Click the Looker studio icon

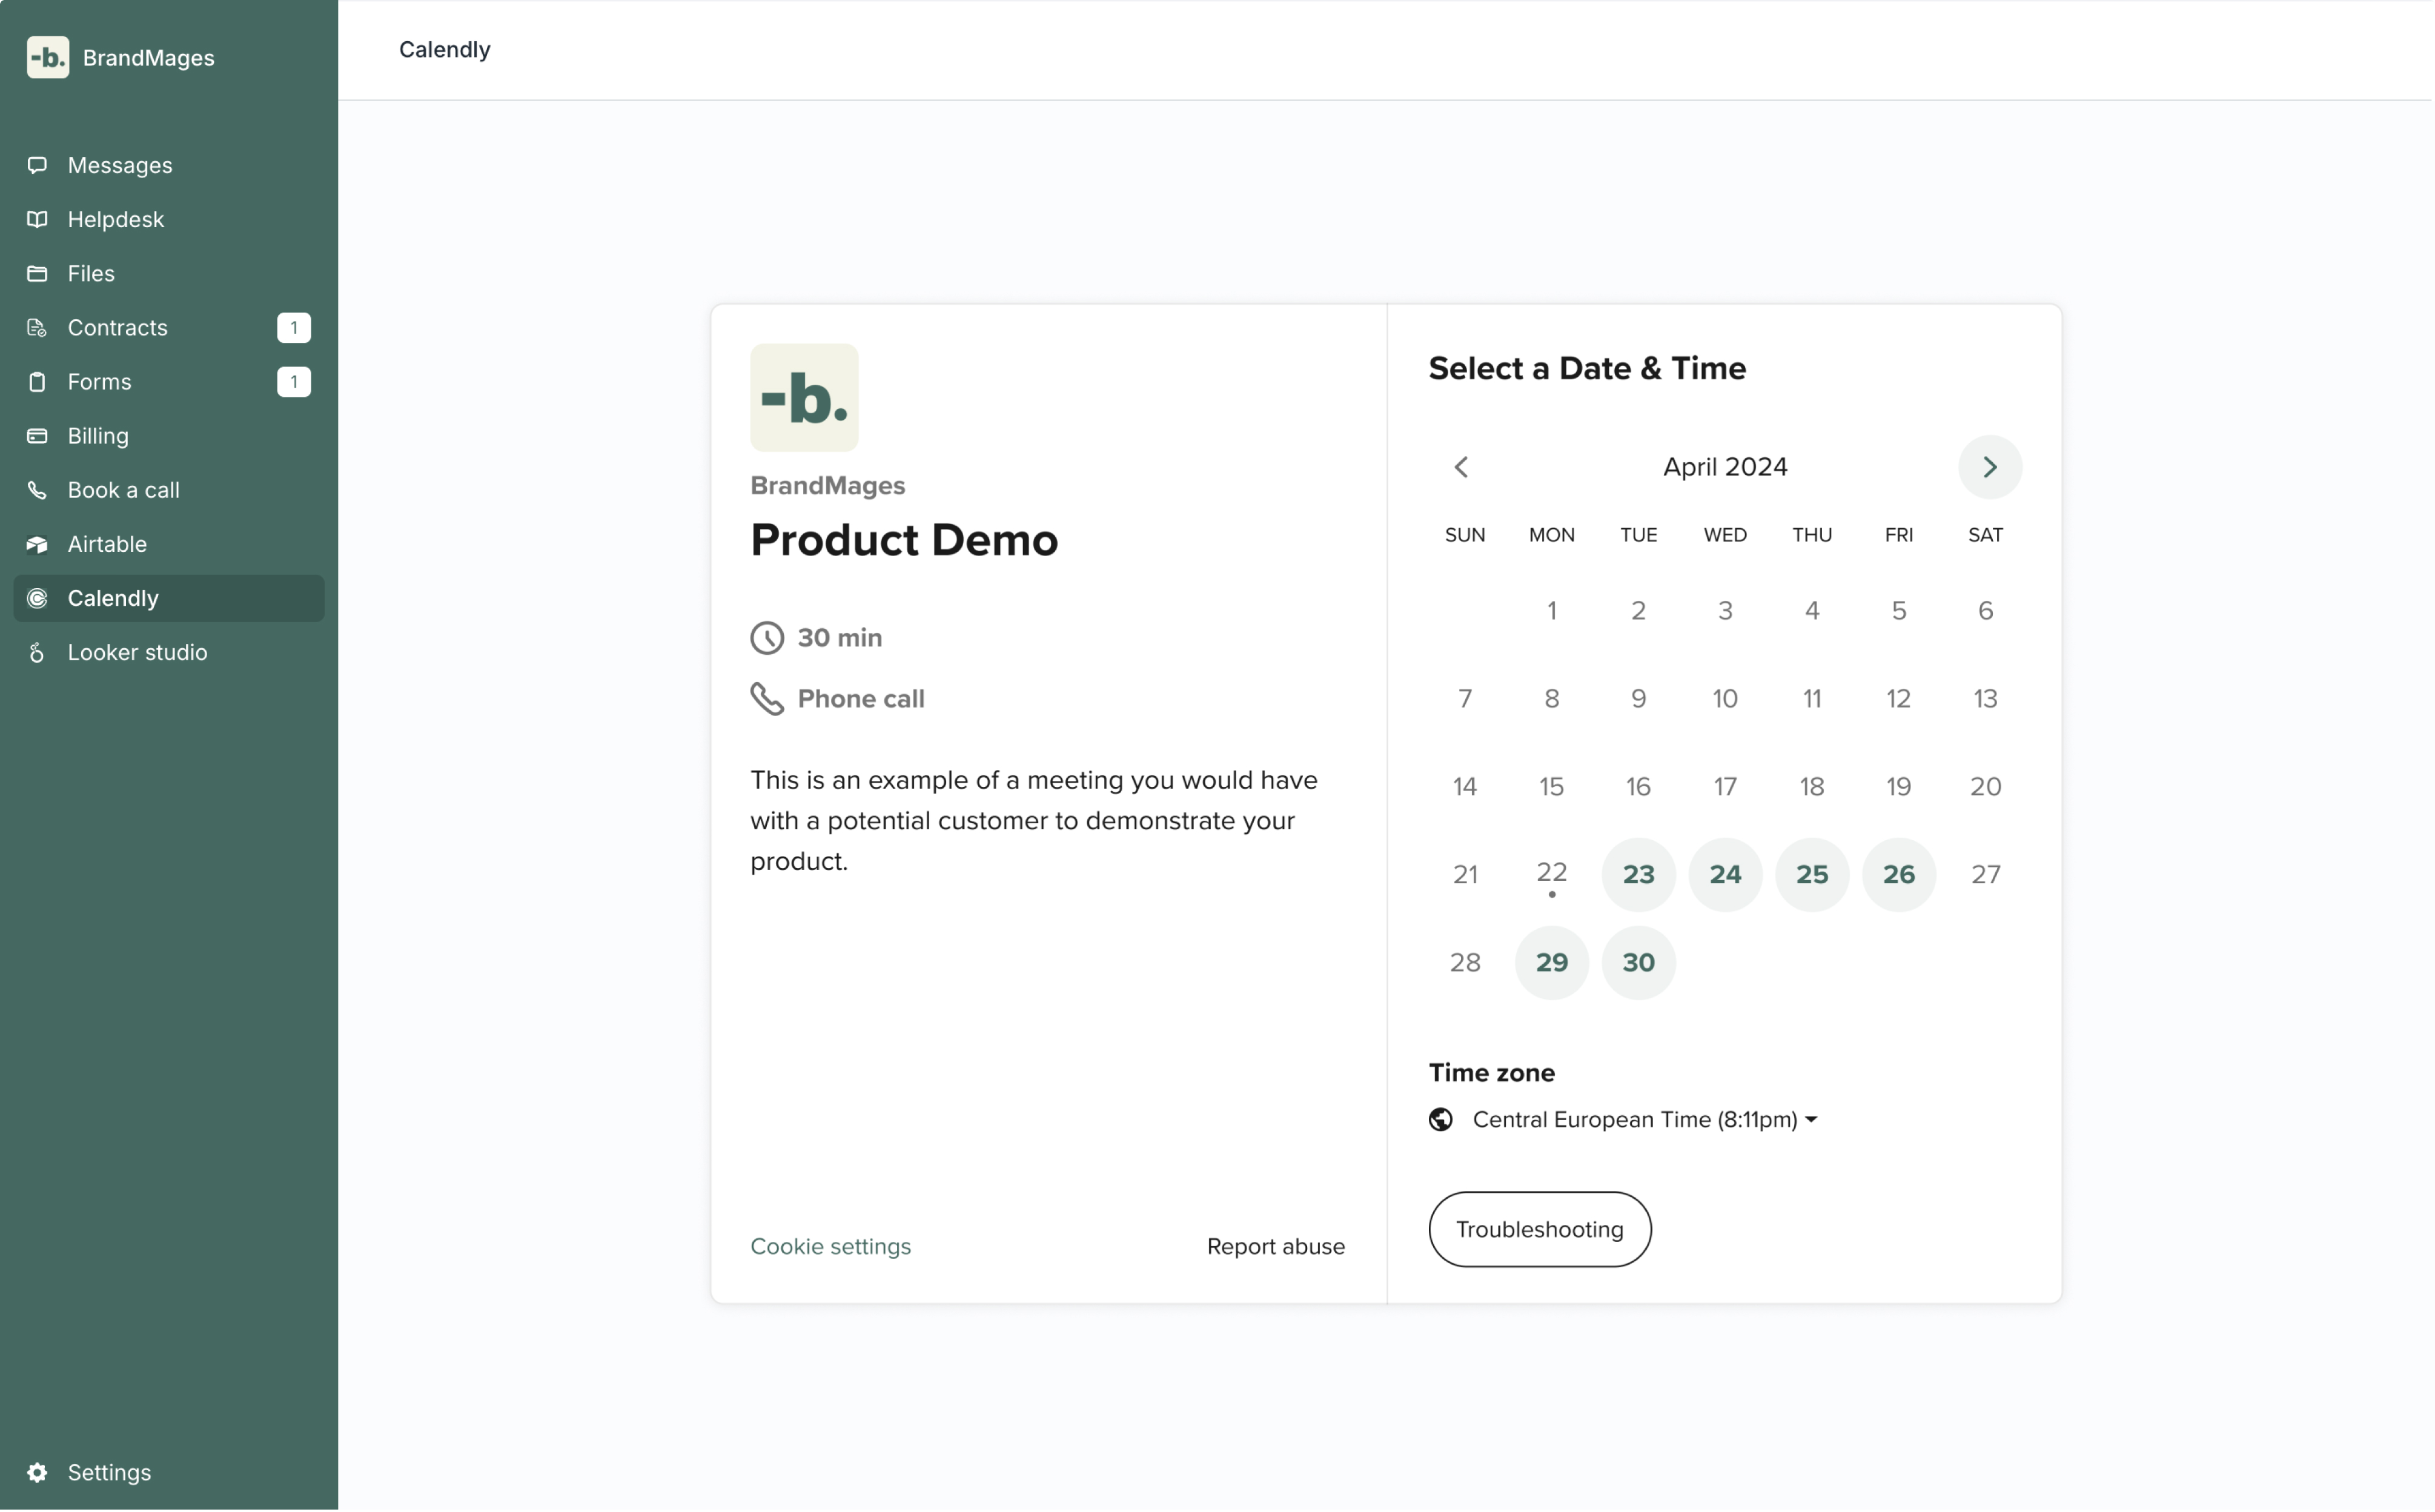pyautogui.click(x=37, y=653)
